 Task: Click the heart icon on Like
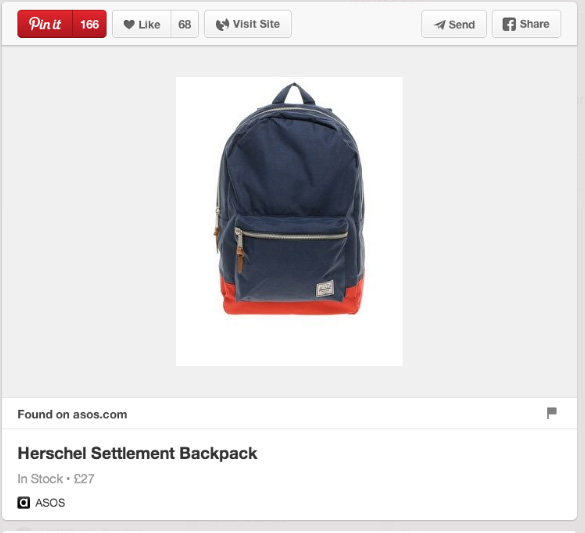pyautogui.click(x=129, y=25)
